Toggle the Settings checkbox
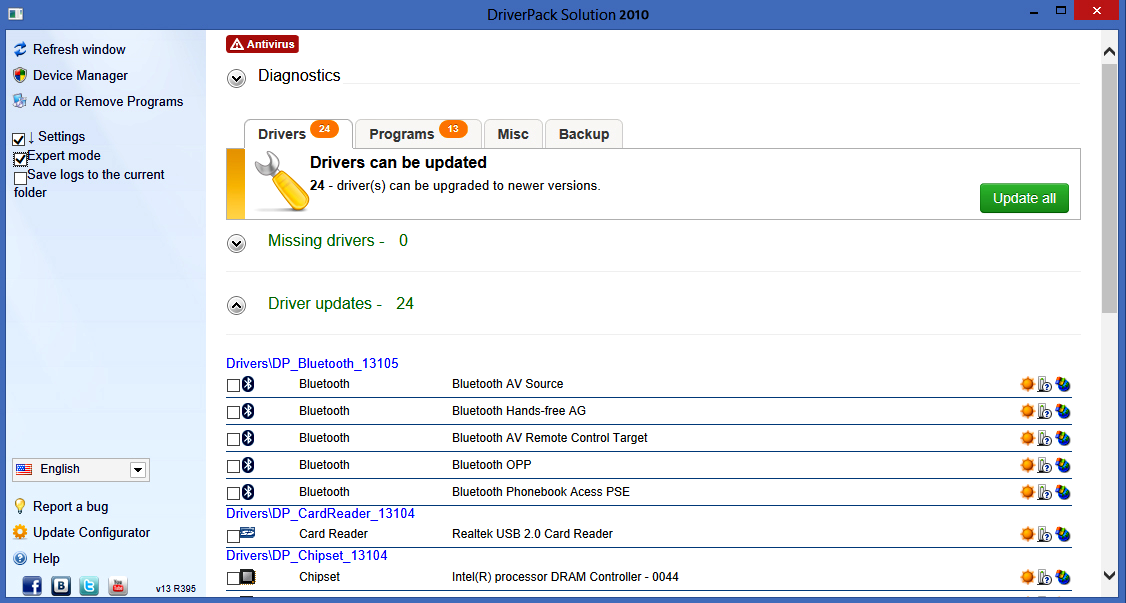Screen dimensions: 1126x603 click(x=19, y=139)
